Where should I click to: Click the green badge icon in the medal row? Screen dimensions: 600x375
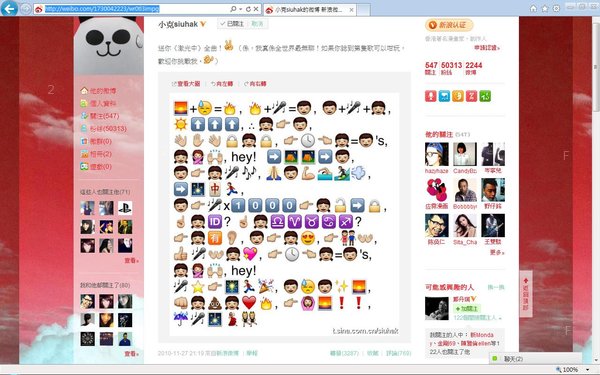click(x=485, y=96)
